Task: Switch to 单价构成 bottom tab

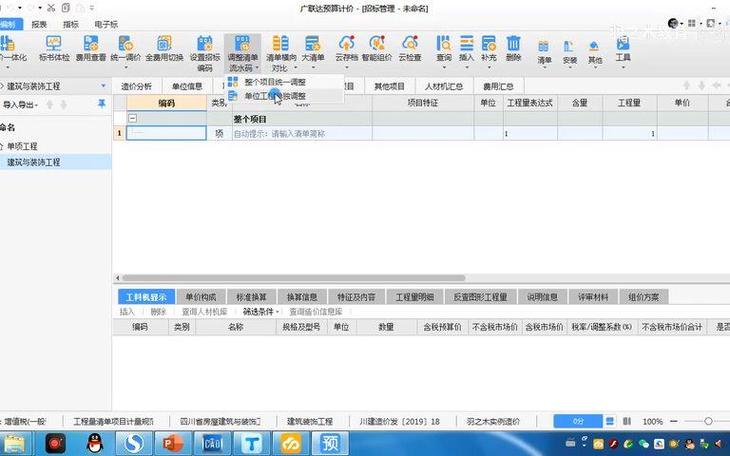Action: [201, 297]
